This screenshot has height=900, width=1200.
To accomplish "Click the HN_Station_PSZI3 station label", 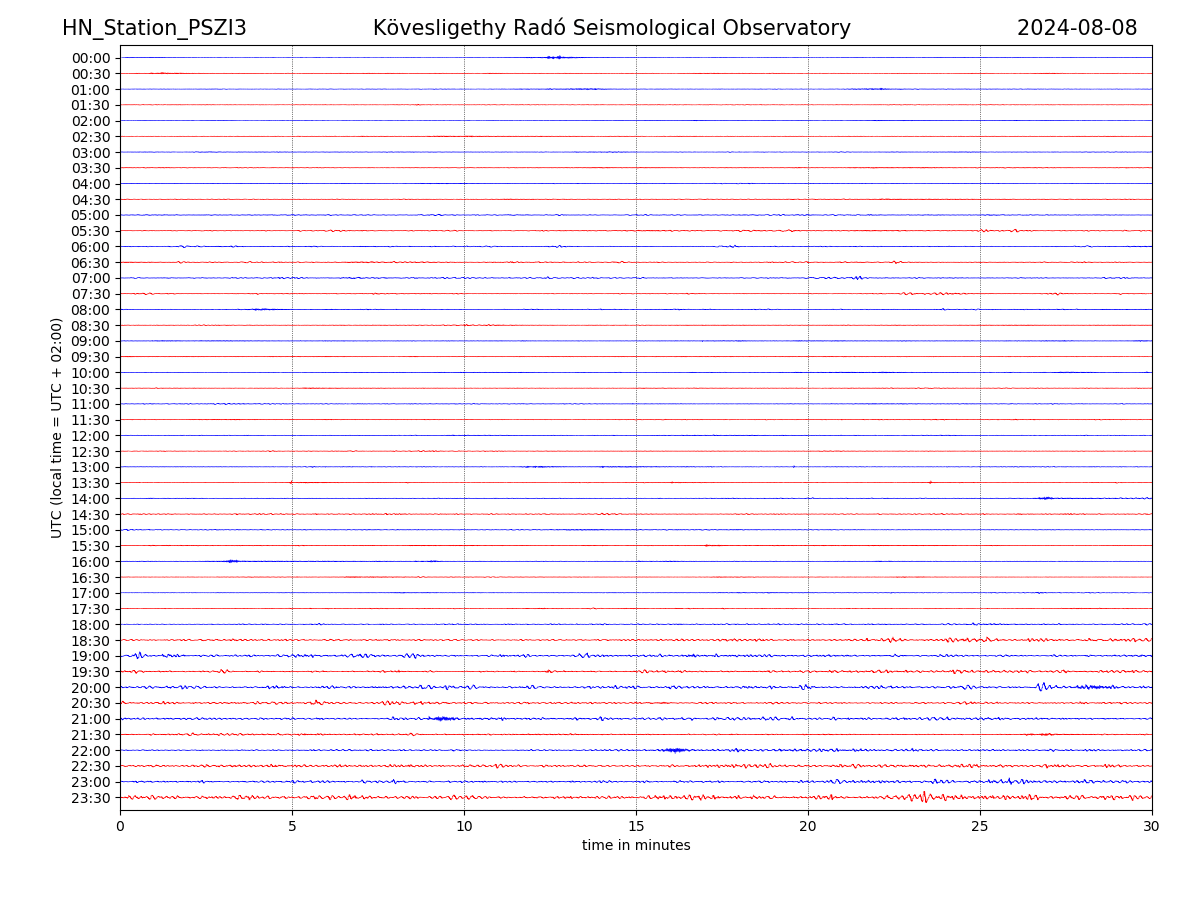I will [154, 28].
